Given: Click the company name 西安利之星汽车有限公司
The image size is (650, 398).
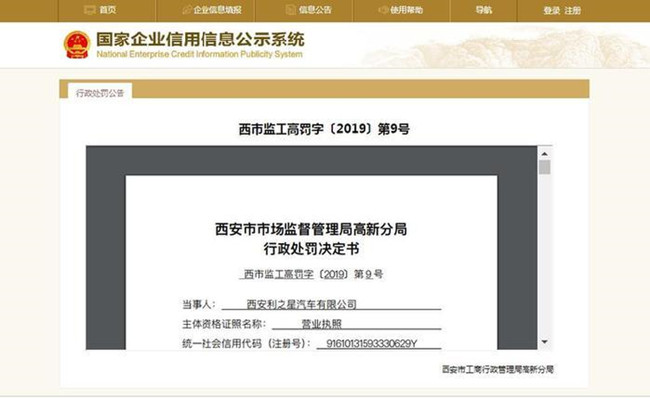Looking at the screenshot, I should (301, 304).
